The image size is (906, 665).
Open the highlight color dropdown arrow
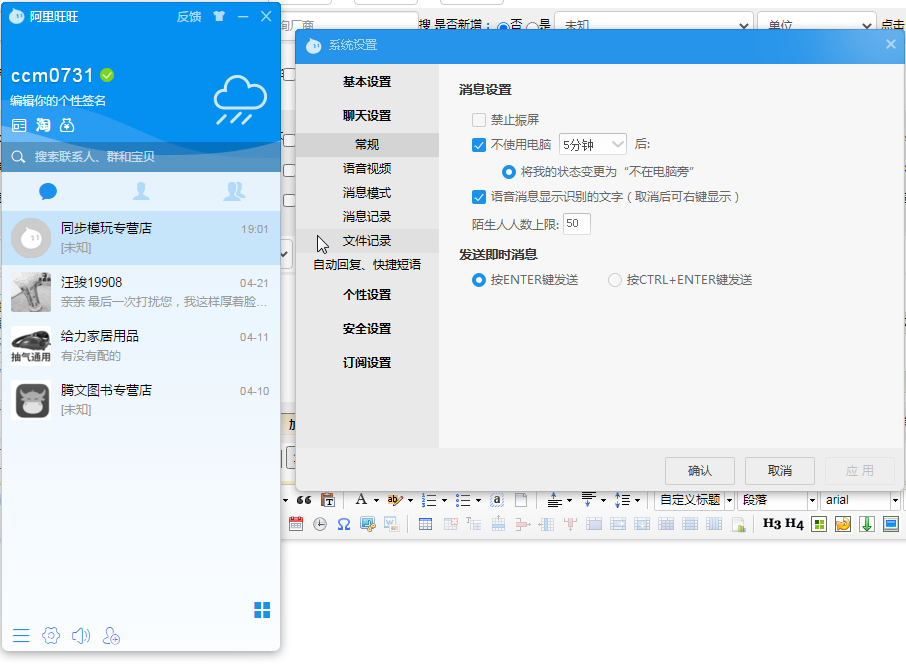[x=410, y=500]
